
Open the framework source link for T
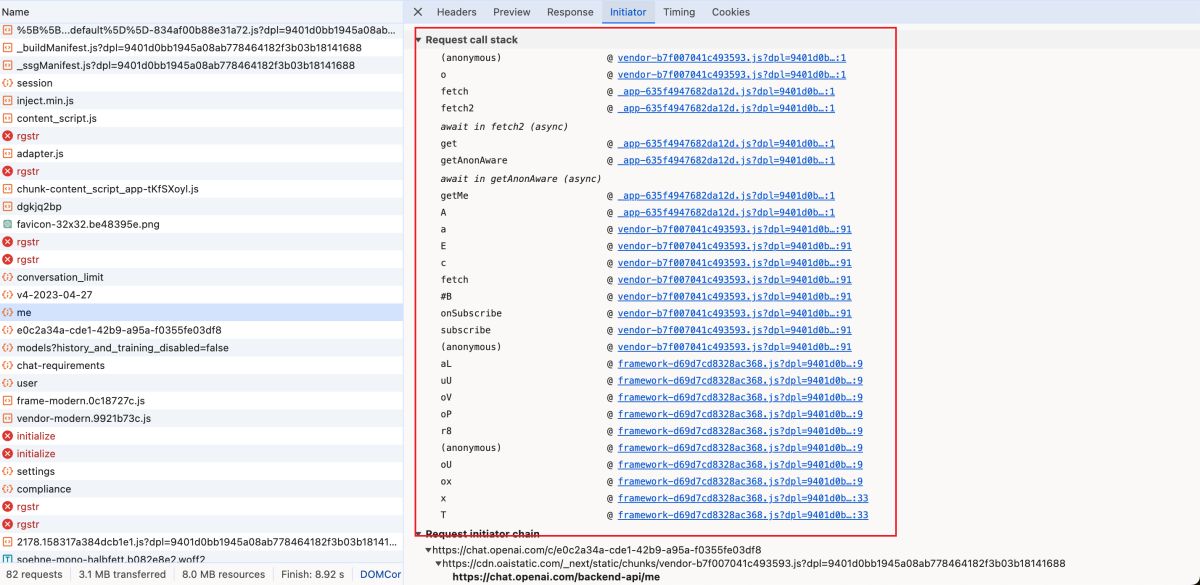[x=743, y=515]
